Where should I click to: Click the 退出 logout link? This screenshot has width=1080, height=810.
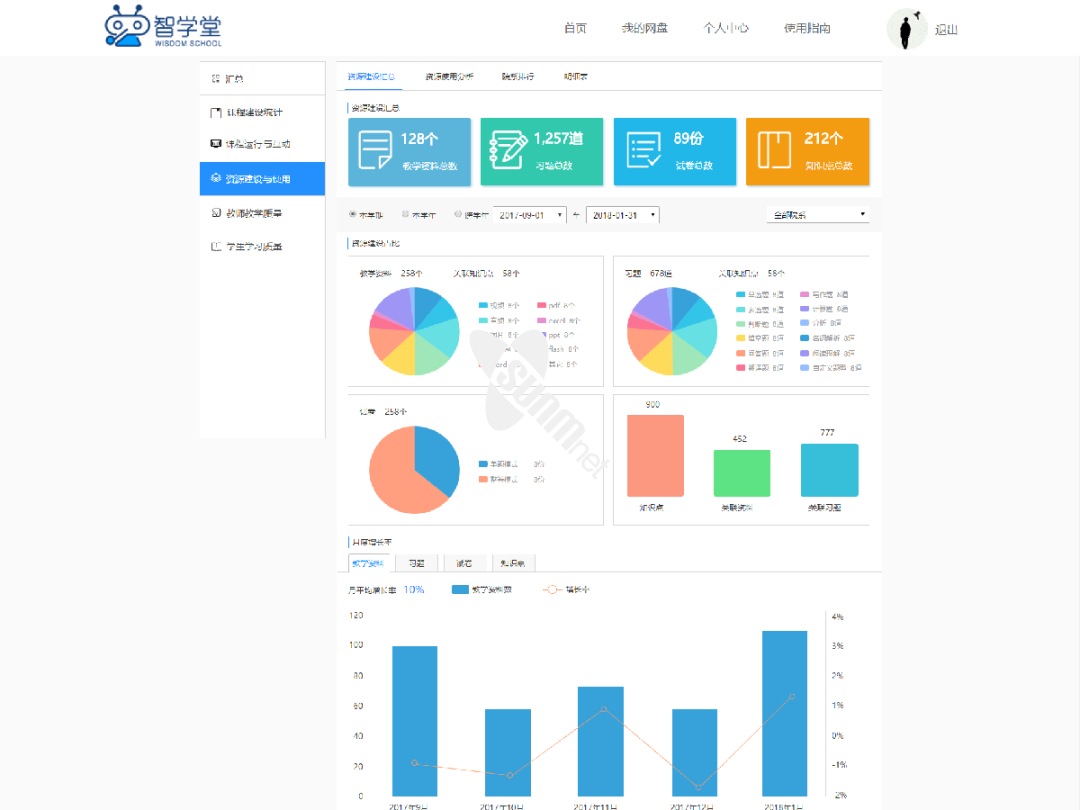tap(946, 30)
